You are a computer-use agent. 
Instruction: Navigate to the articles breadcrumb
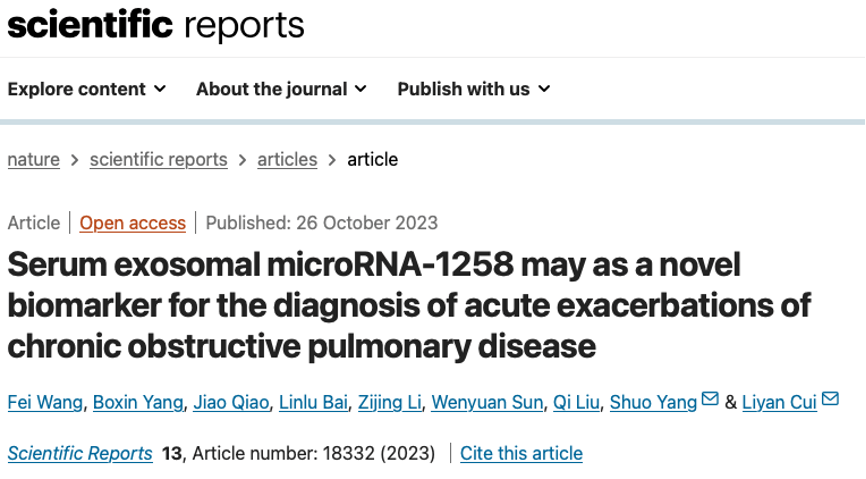287,159
